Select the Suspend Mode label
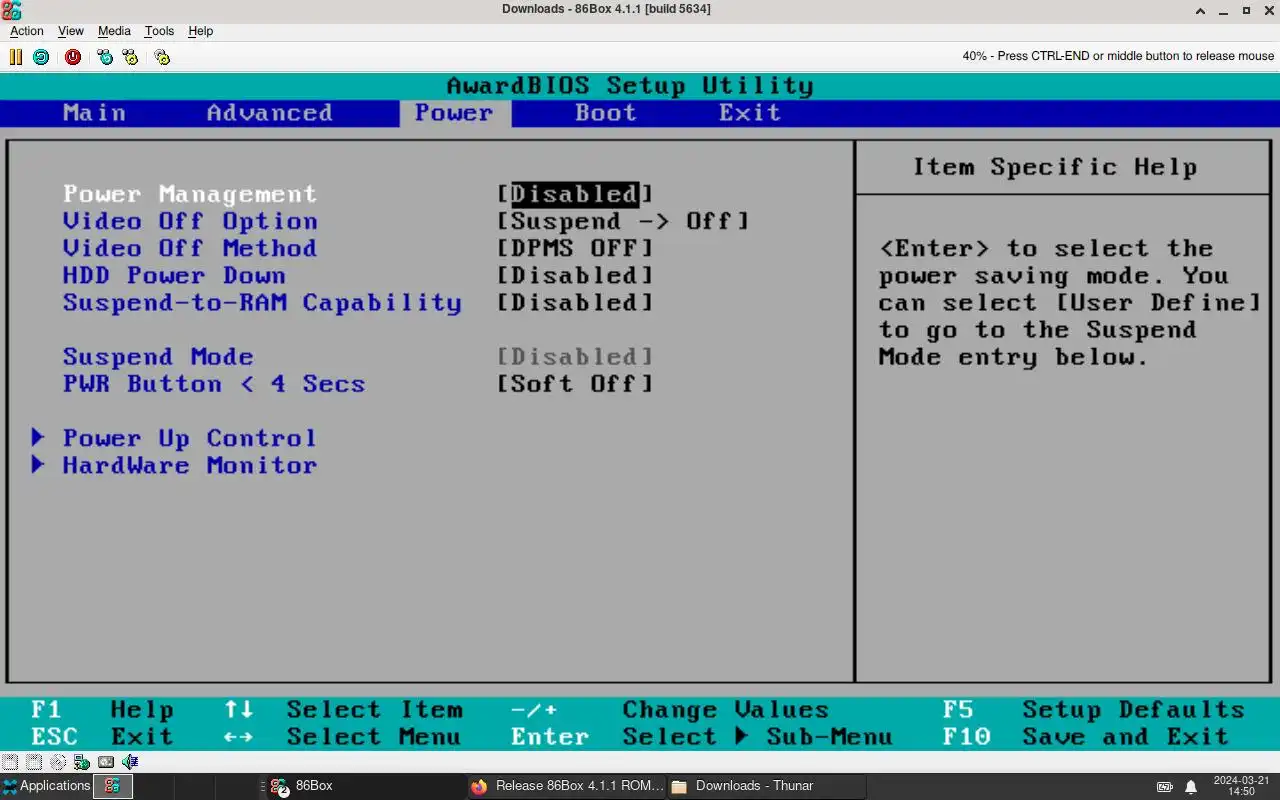Image resolution: width=1280 pixels, height=800 pixels. pos(158,357)
